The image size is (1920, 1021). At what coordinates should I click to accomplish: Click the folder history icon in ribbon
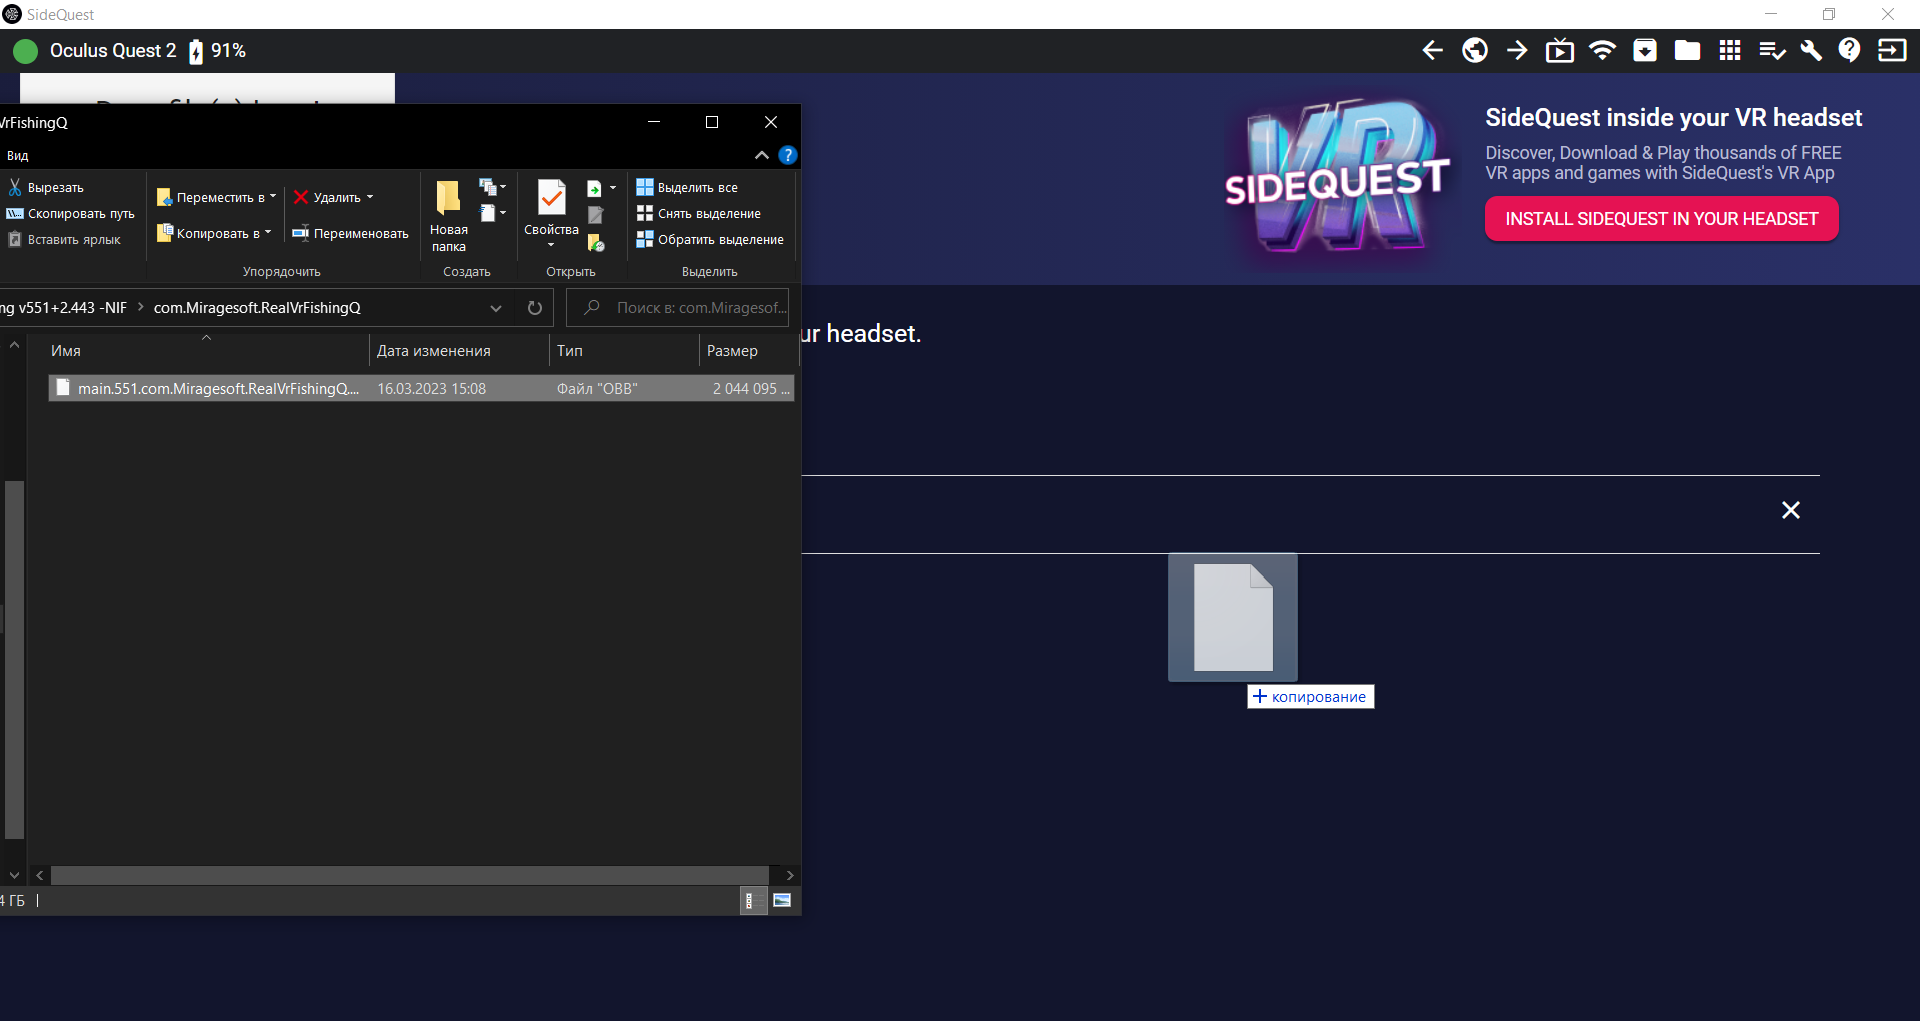coord(596,242)
